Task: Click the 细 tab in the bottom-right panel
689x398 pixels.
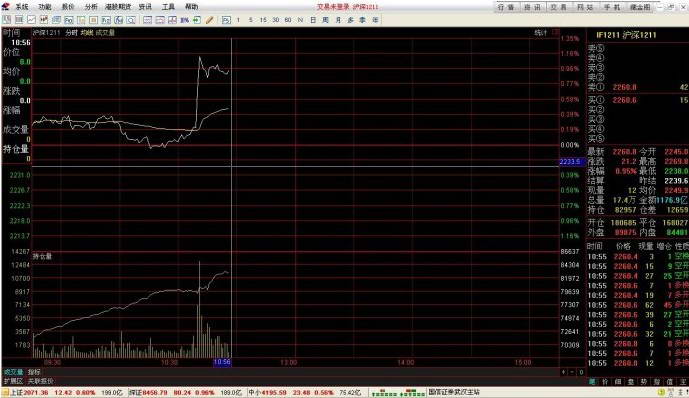Action: pyautogui.click(x=618, y=382)
